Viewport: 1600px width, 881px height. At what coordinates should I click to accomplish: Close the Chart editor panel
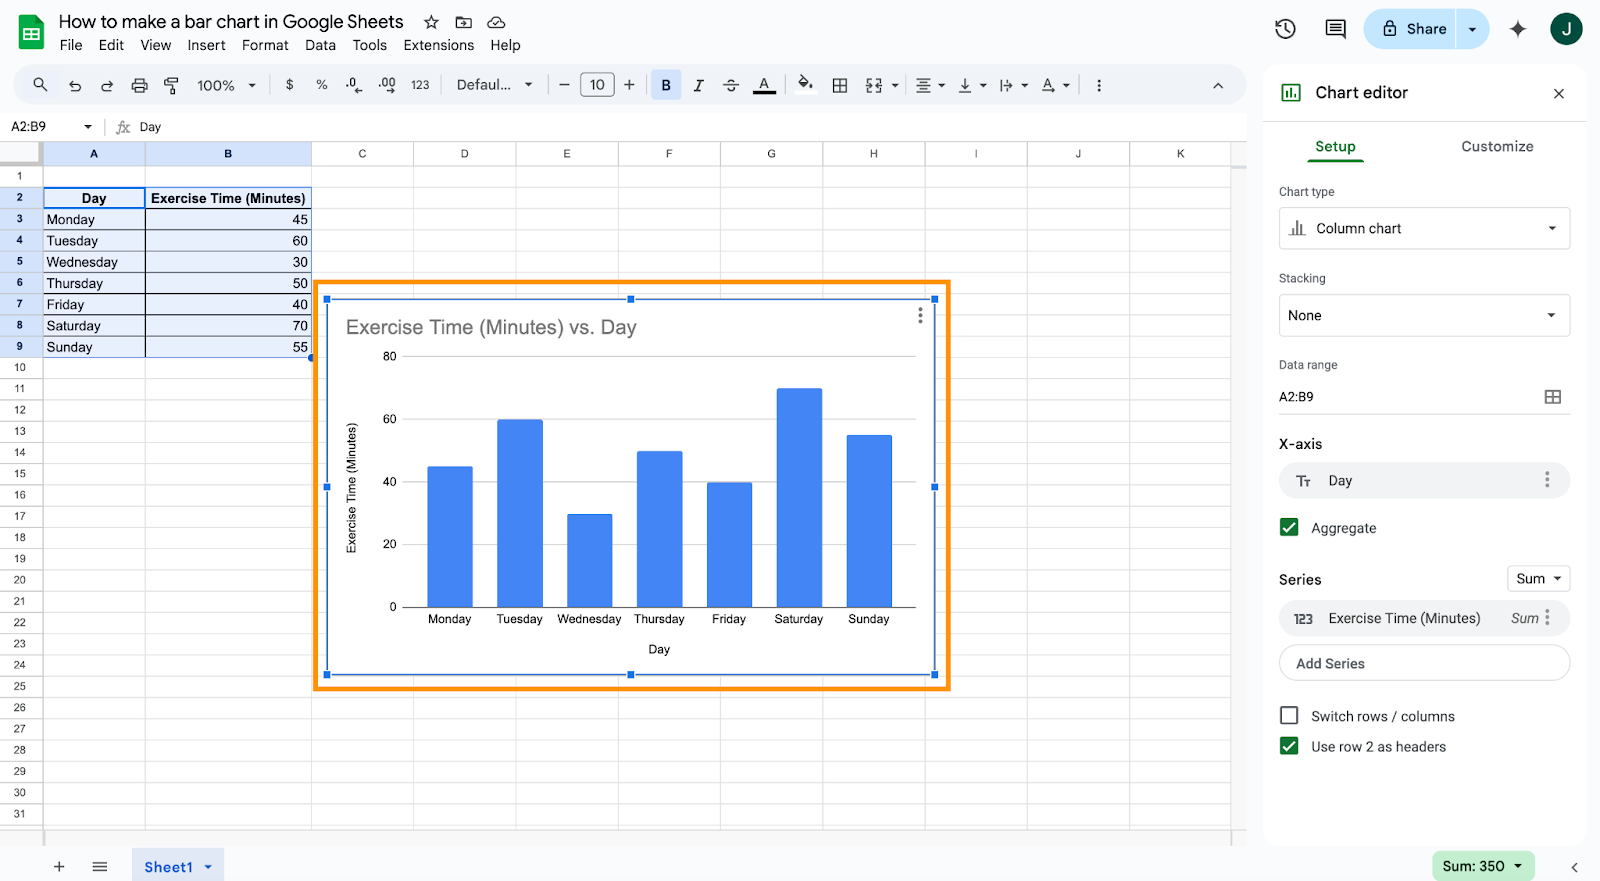pos(1559,93)
